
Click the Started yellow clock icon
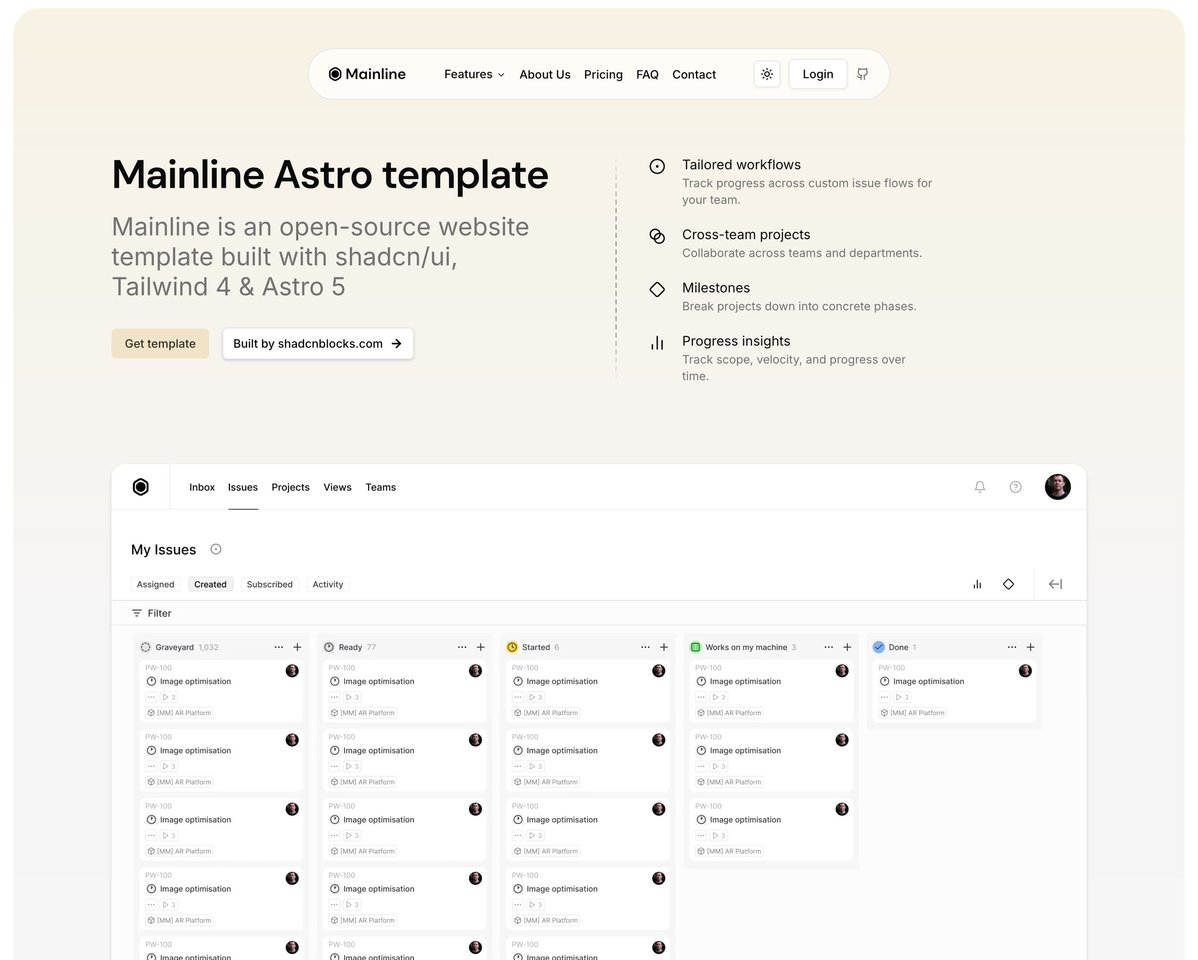[512, 647]
